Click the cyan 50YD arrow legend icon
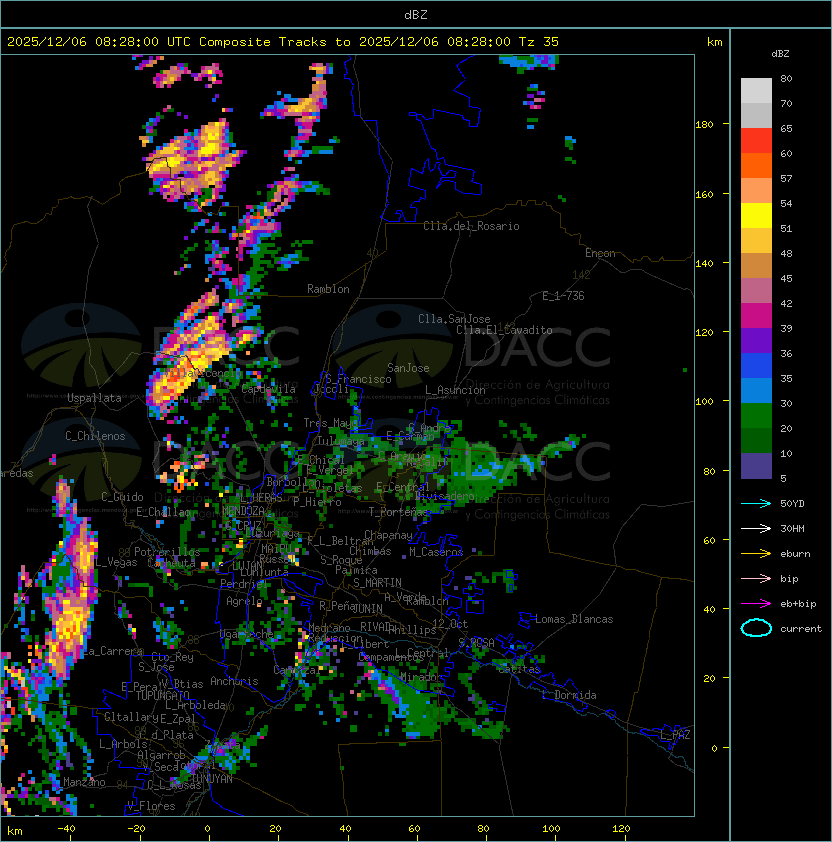This screenshot has width=832, height=842. [756, 503]
